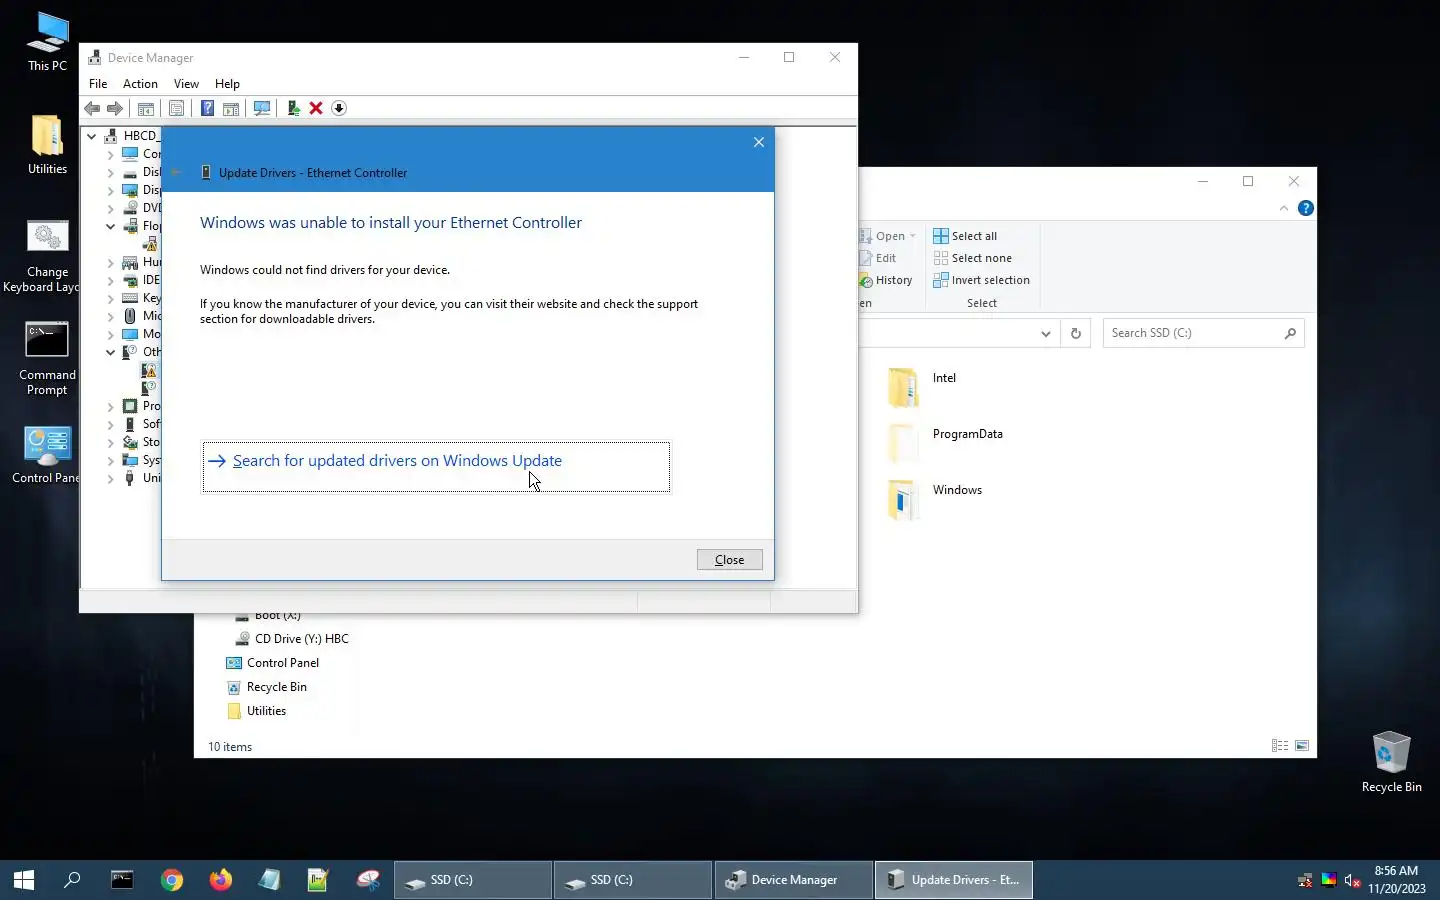
Task: Open the Recycle Bin desktop icon
Action: [1391, 762]
